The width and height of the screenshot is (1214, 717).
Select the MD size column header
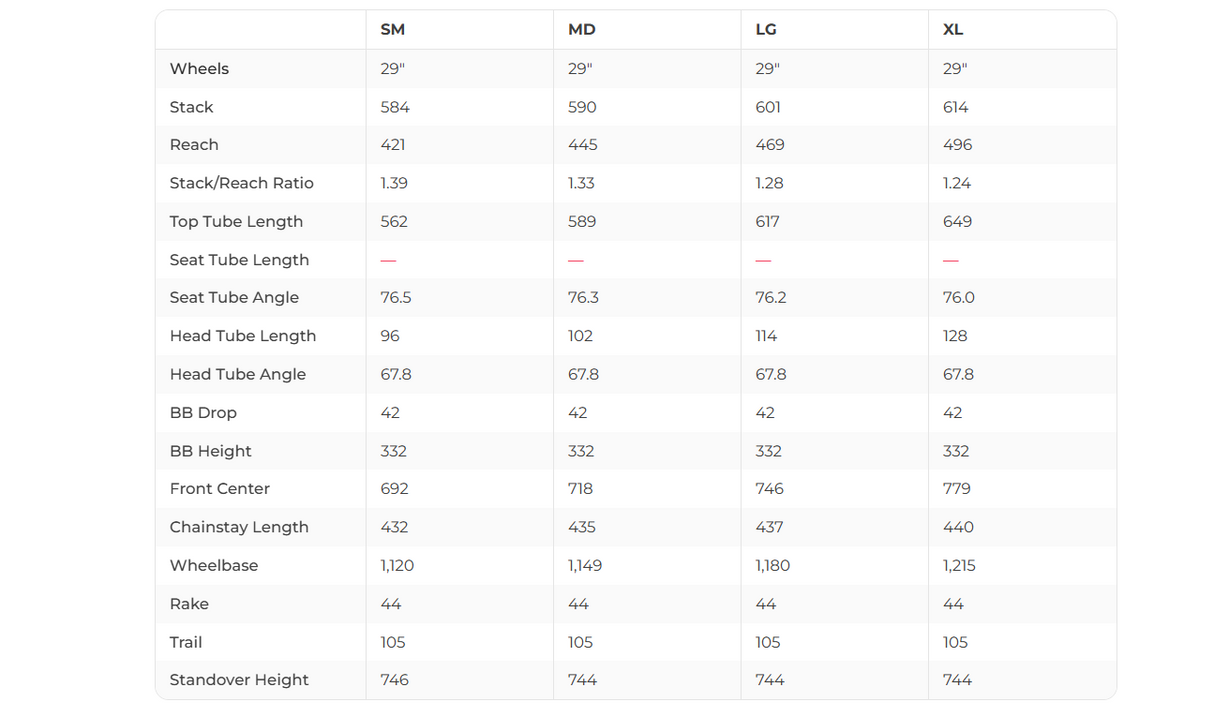coord(581,30)
